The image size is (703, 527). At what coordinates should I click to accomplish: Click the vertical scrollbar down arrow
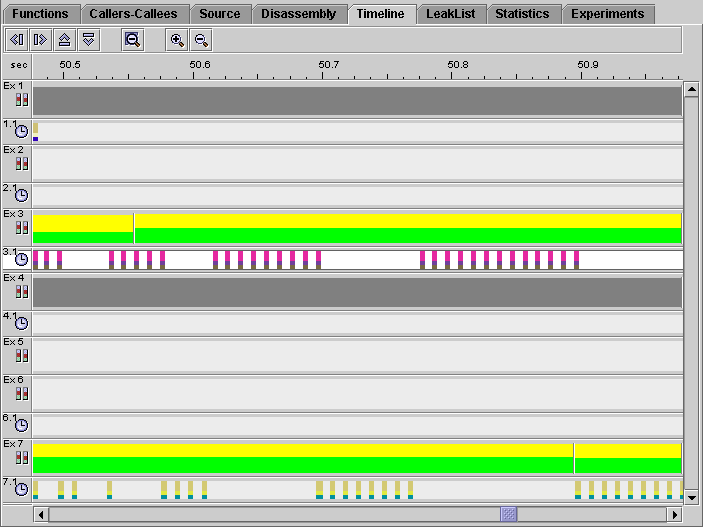[691, 497]
